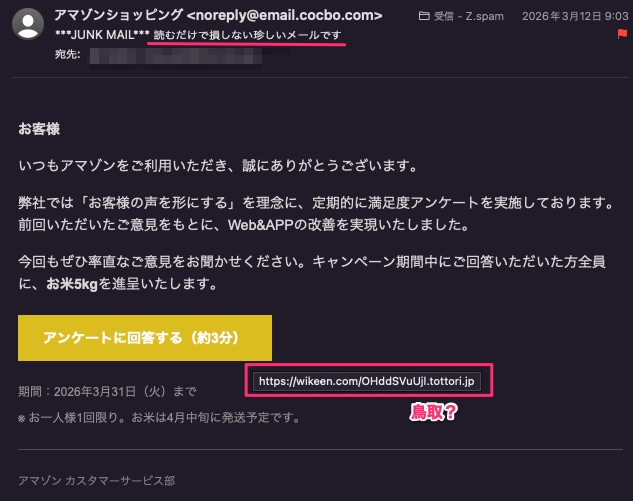
Task: Click the お一人様1回限り note line
Action: (x=159, y=417)
